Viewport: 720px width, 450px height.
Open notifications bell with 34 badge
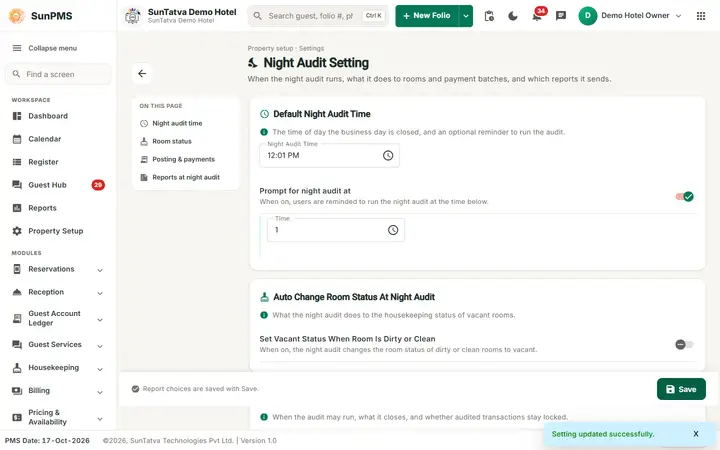point(537,16)
